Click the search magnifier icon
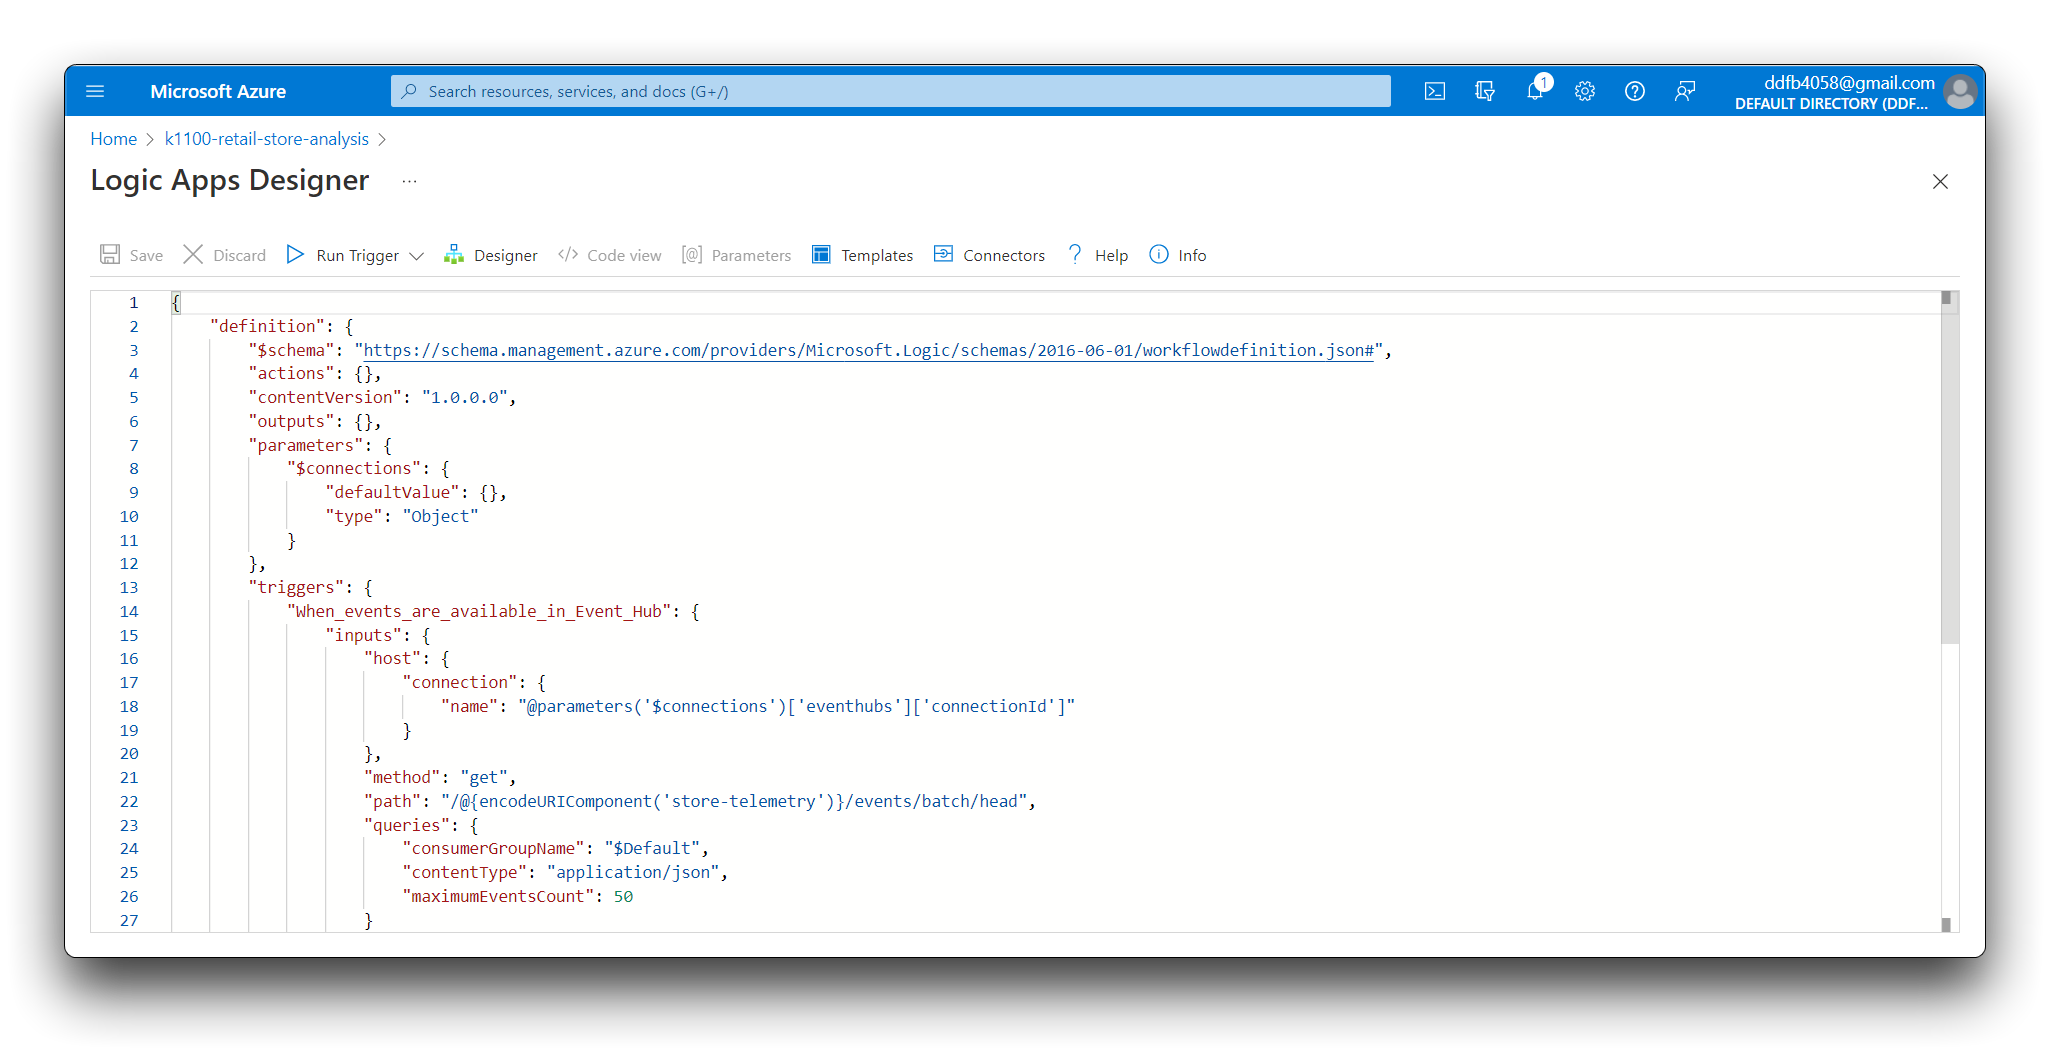This screenshot has width=2050, height=1054. [x=408, y=91]
